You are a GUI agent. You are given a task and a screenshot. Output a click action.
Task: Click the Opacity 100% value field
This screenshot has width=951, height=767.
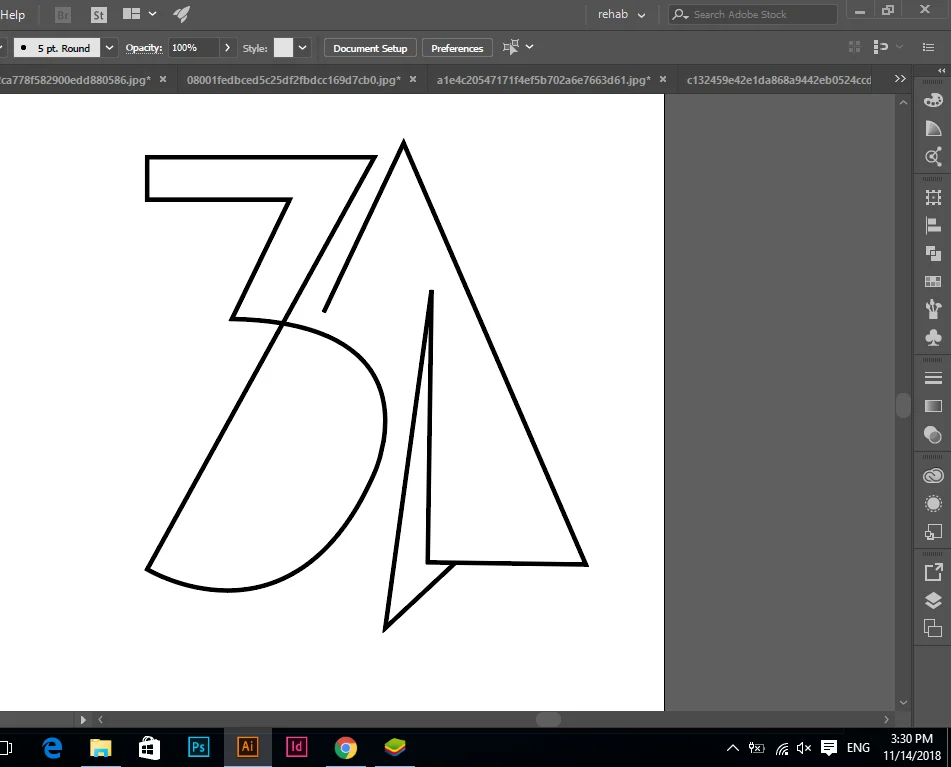pos(193,48)
